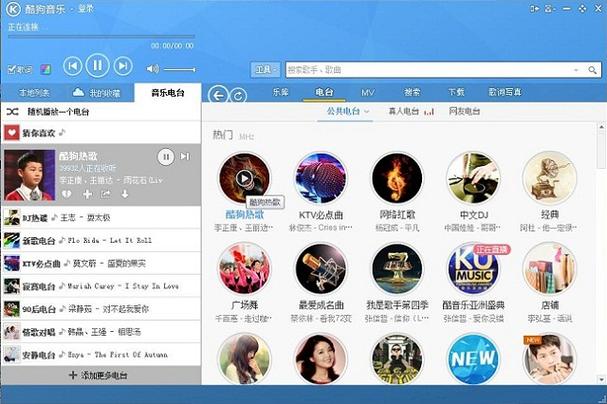Expand the search history dropdown arrow
Image resolution: width=607 pixels, height=404 pixels.
(x=576, y=70)
